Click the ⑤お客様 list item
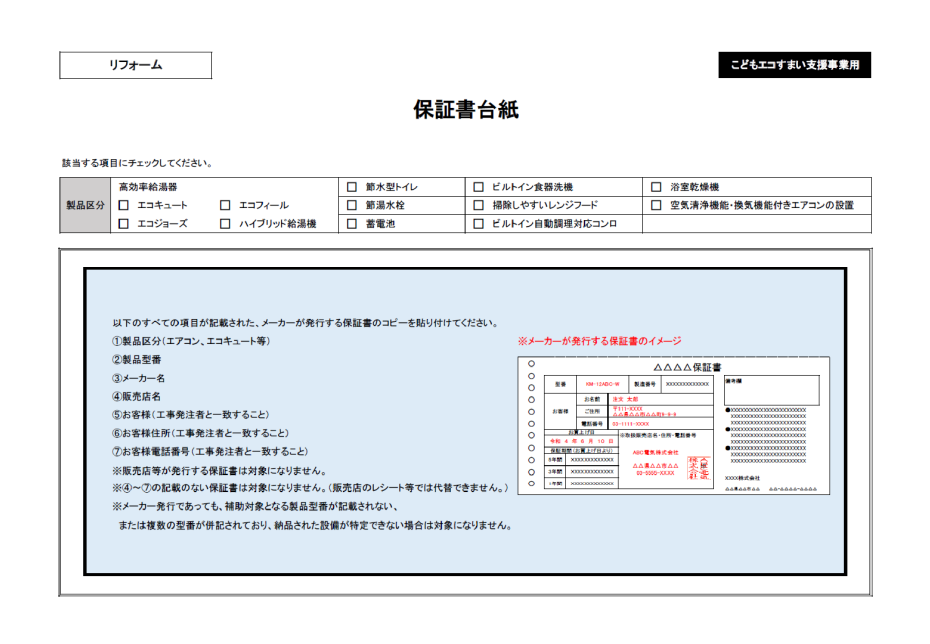The image size is (930, 644). point(191,415)
